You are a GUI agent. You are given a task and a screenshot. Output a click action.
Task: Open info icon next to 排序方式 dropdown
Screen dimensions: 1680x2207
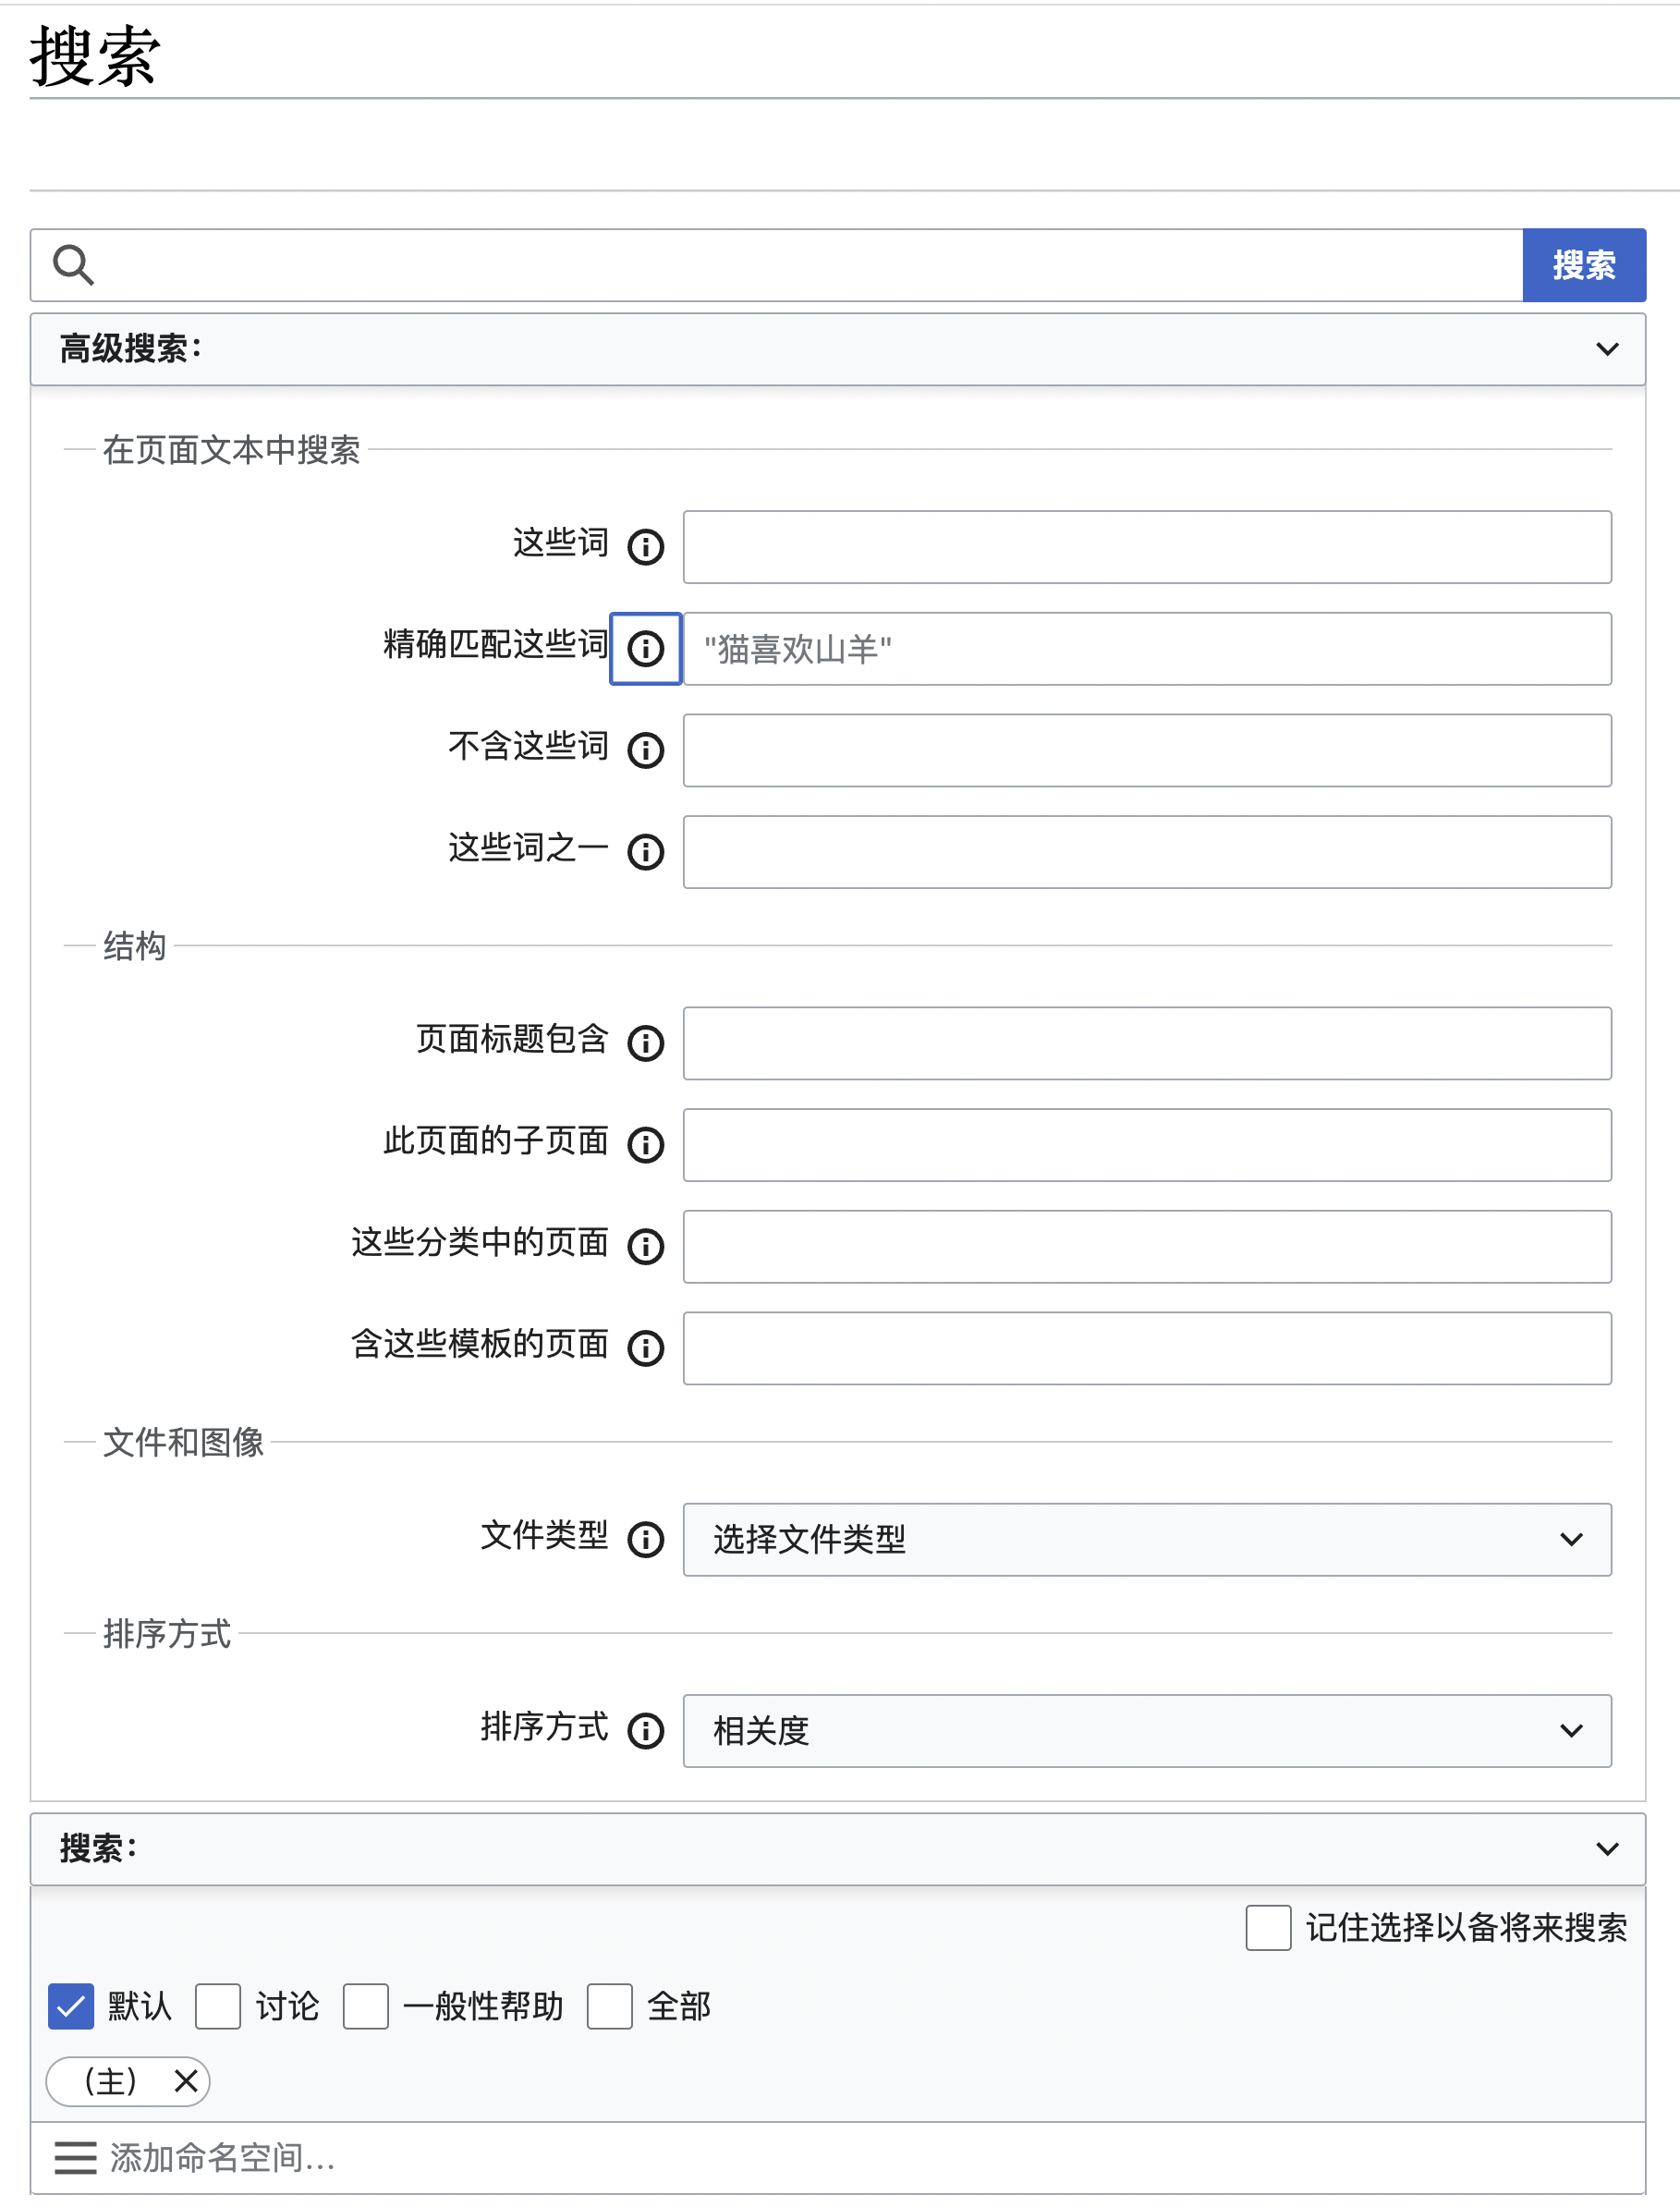[646, 1730]
